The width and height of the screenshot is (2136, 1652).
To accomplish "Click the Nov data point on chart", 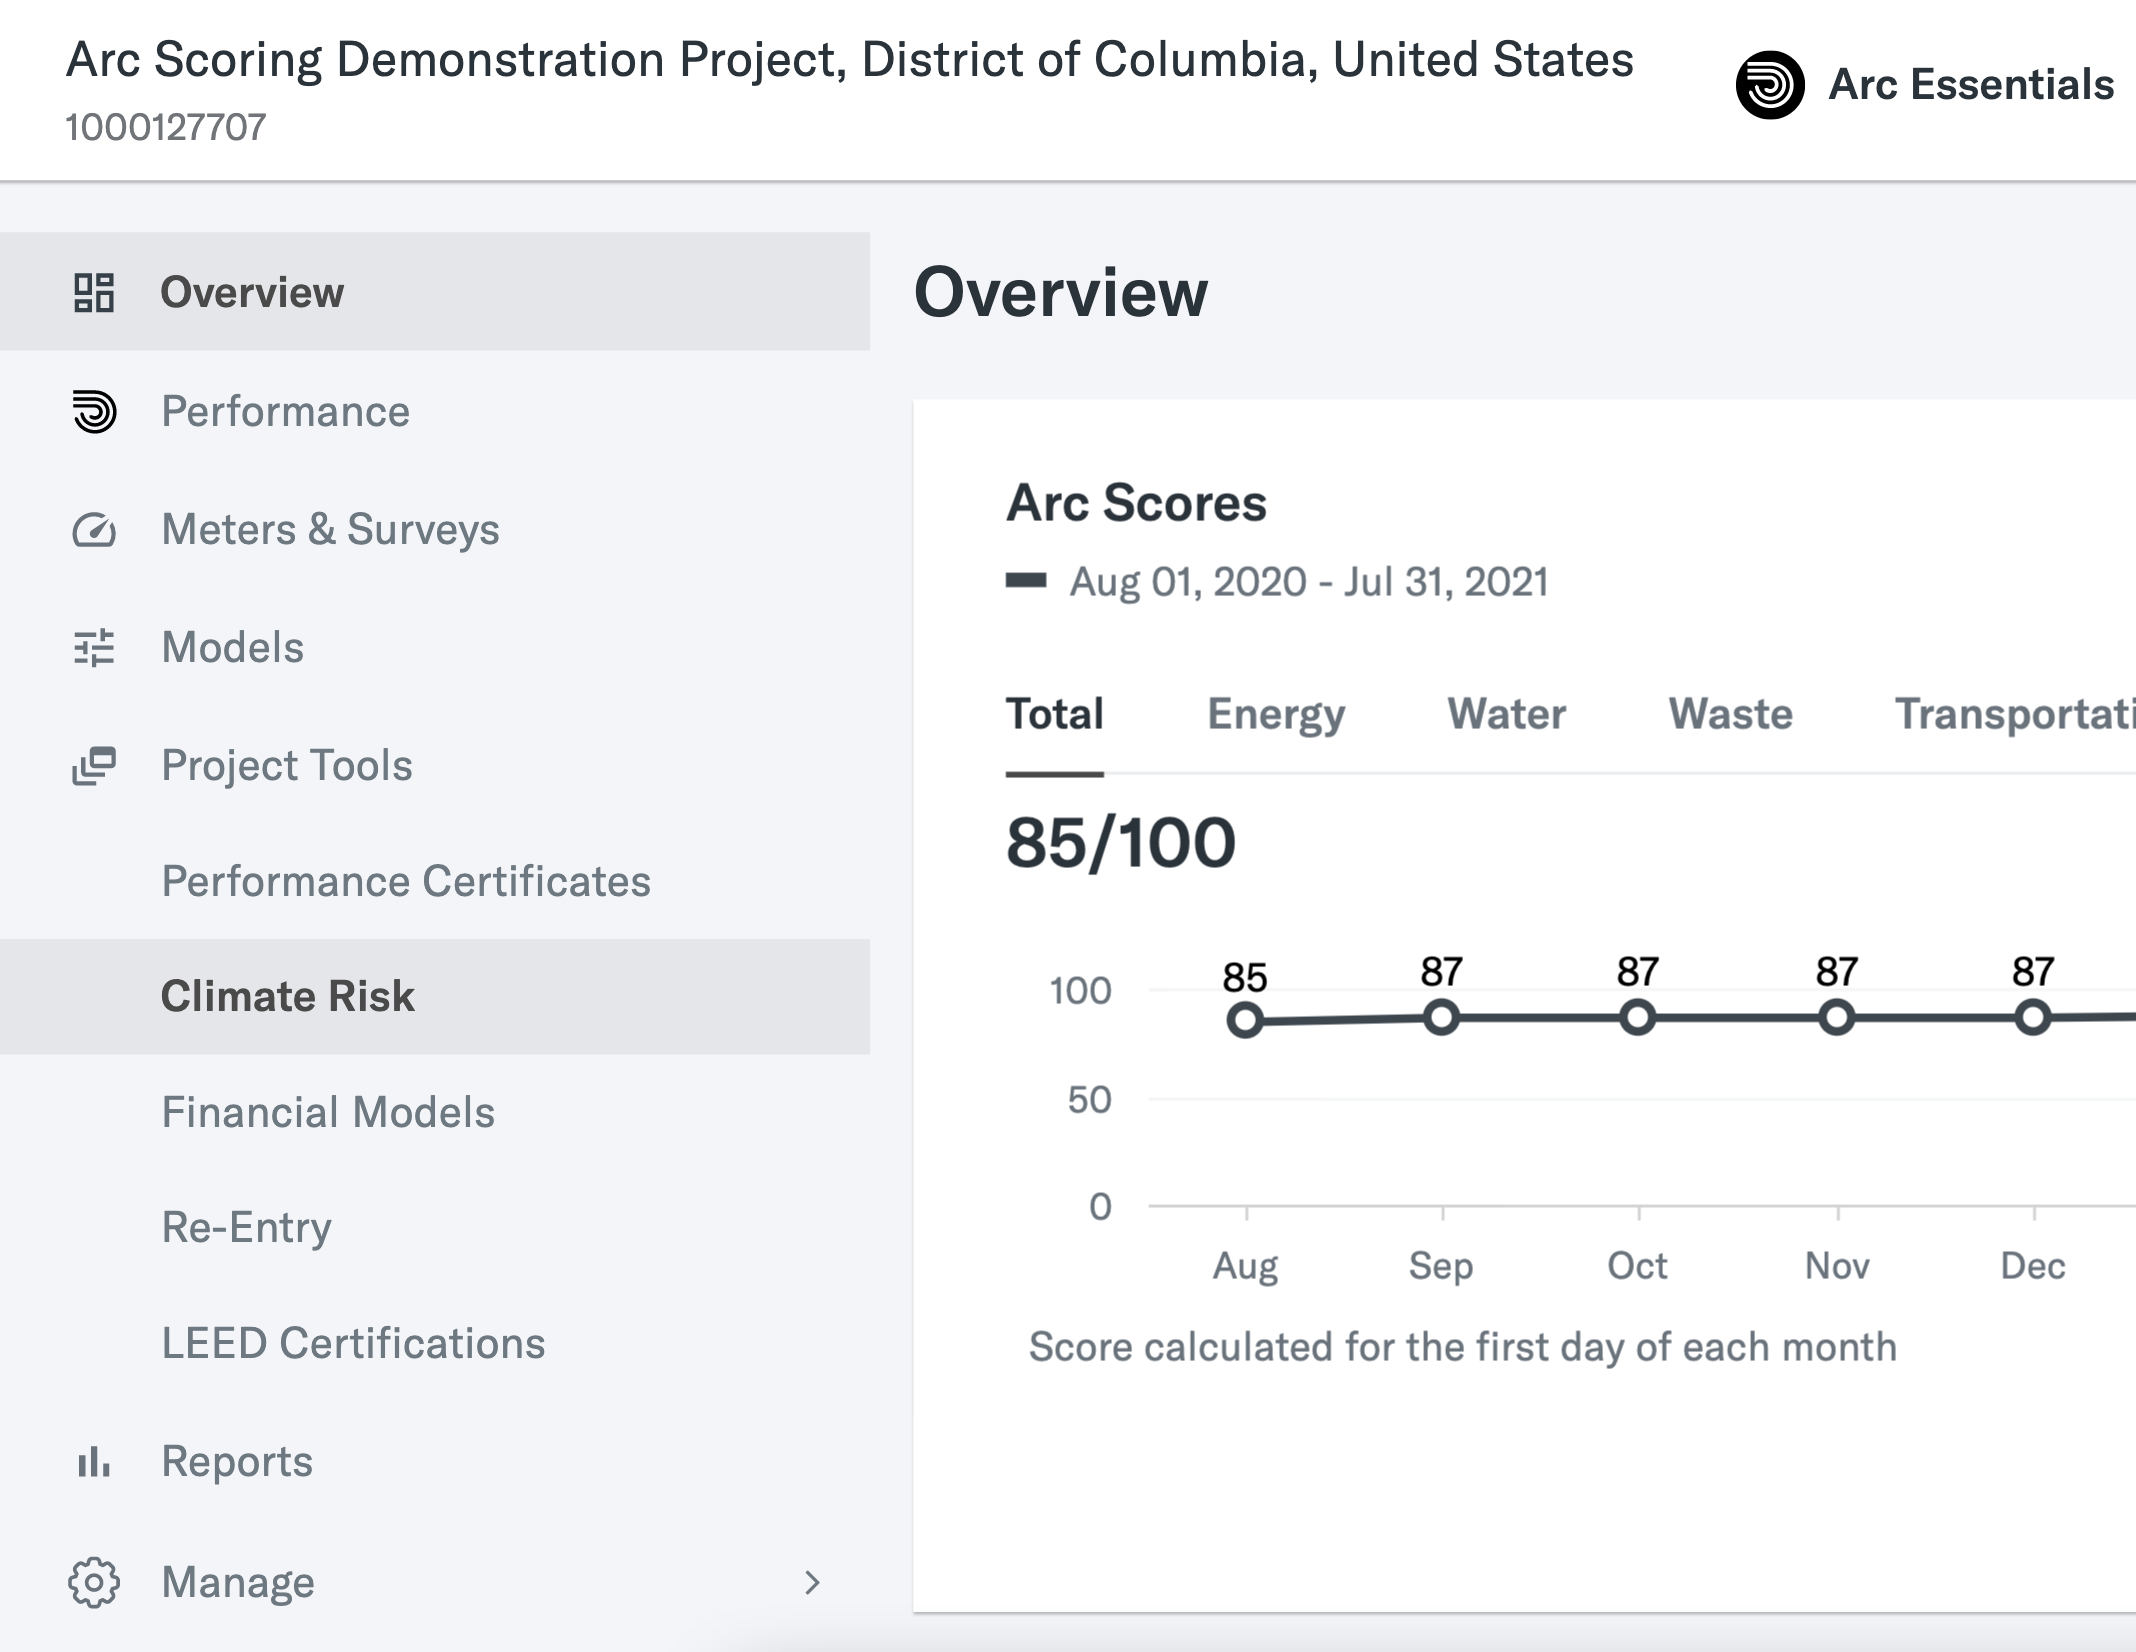I will tap(1837, 1018).
